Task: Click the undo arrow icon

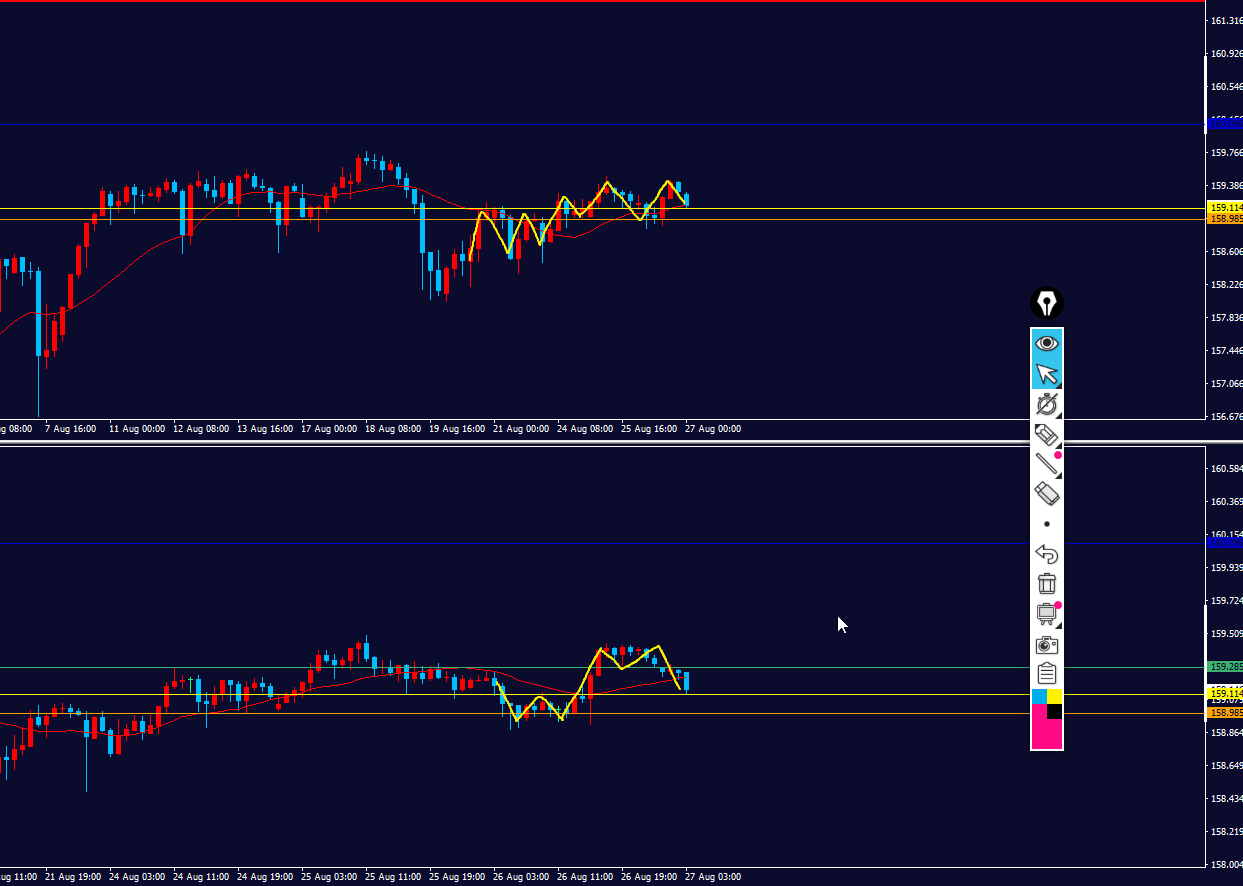Action: pyautogui.click(x=1047, y=554)
